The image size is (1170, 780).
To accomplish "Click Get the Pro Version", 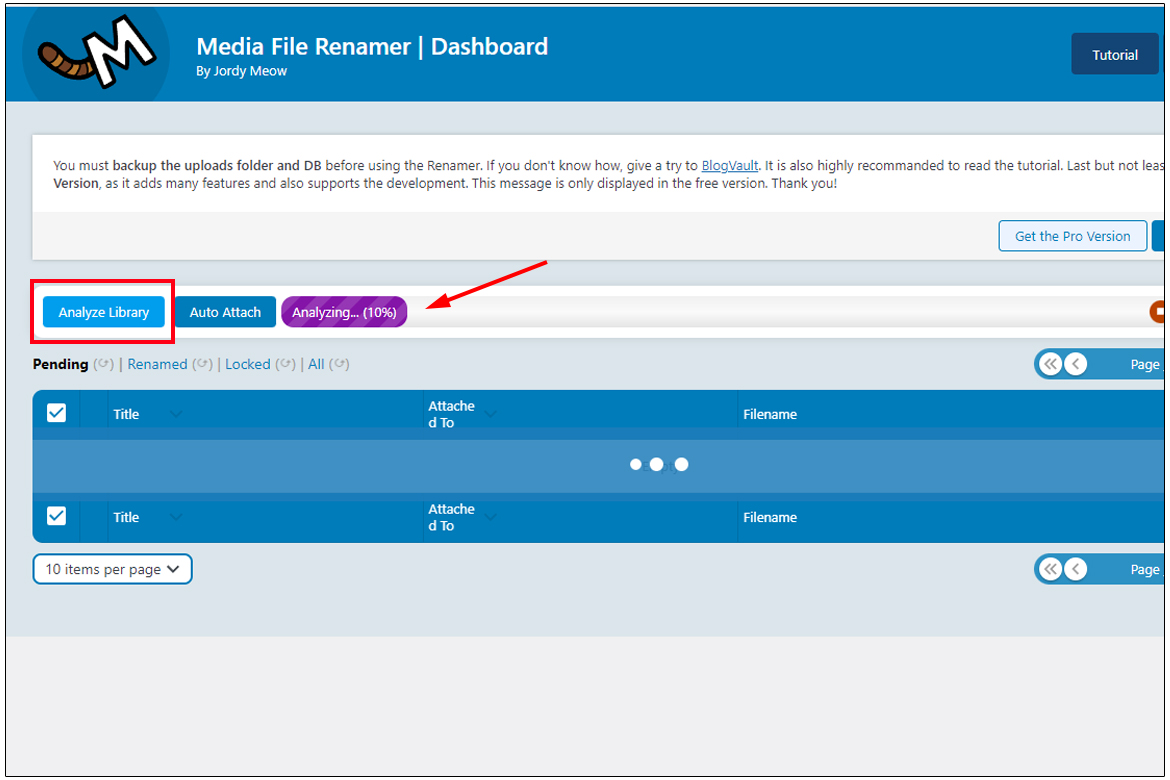I will point(1072,236).
